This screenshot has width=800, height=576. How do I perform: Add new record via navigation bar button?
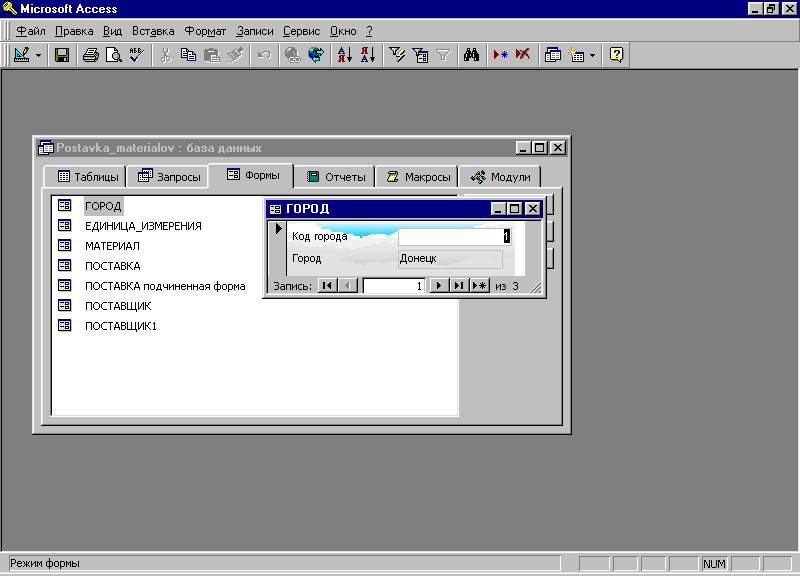pos(480,286)
